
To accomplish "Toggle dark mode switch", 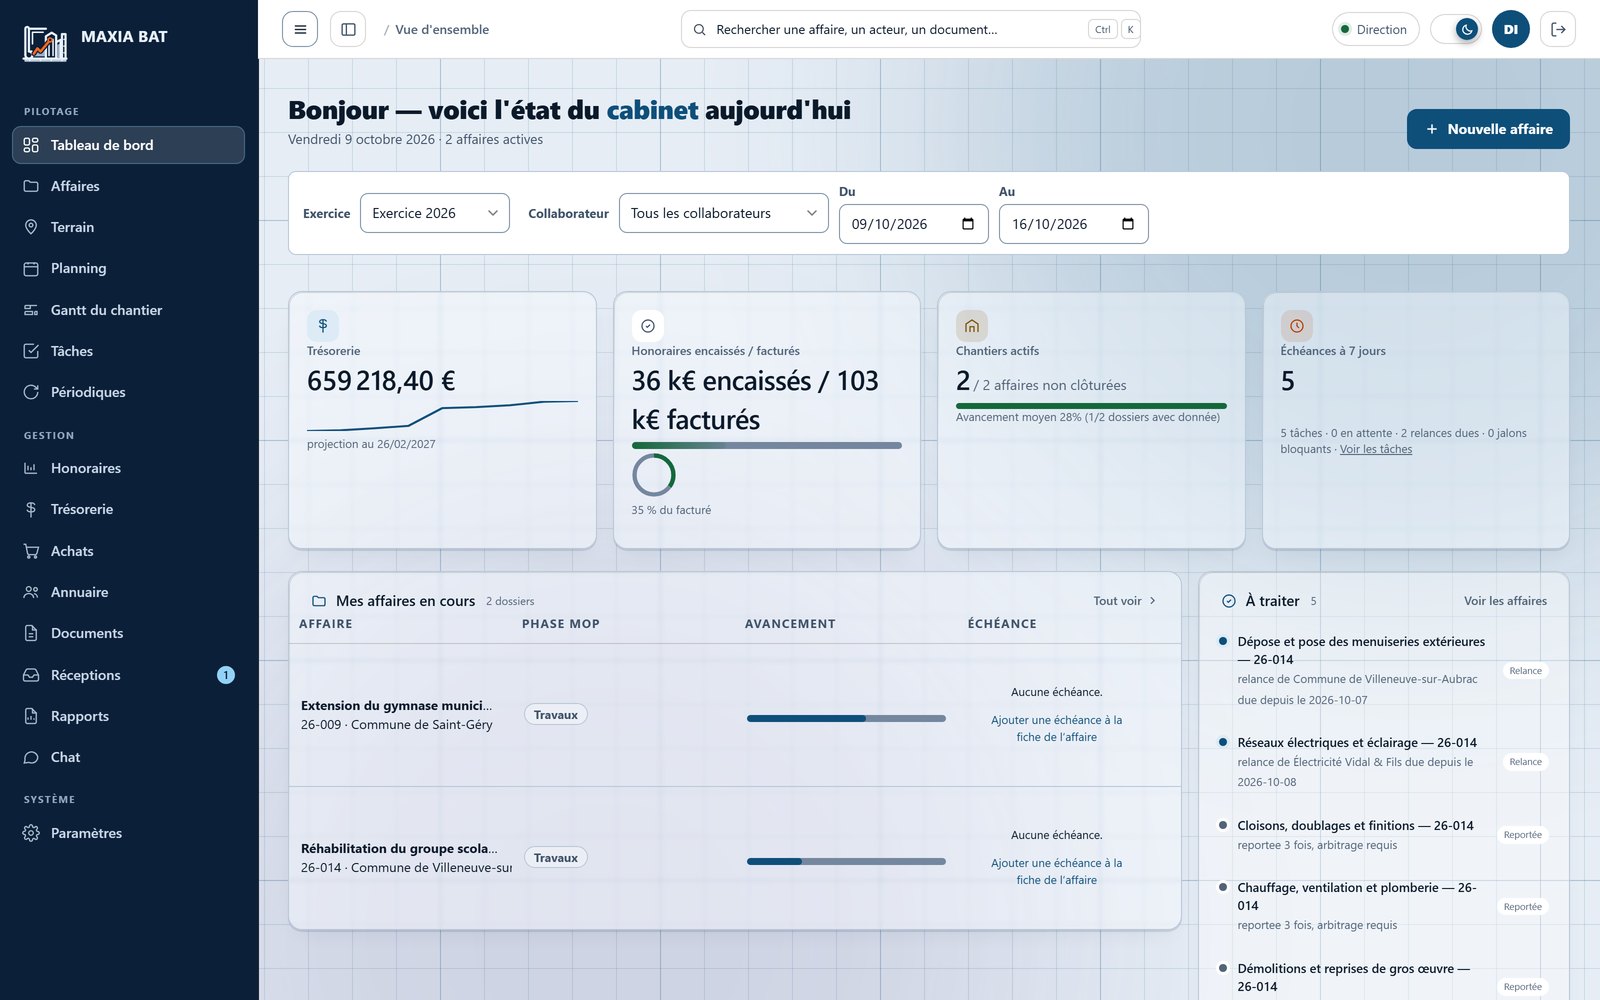I will click(x=1456, y=29).
